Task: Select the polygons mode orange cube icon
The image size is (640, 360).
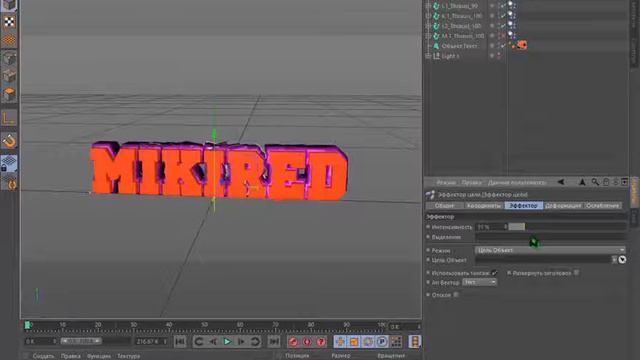Action: (9, 95)
